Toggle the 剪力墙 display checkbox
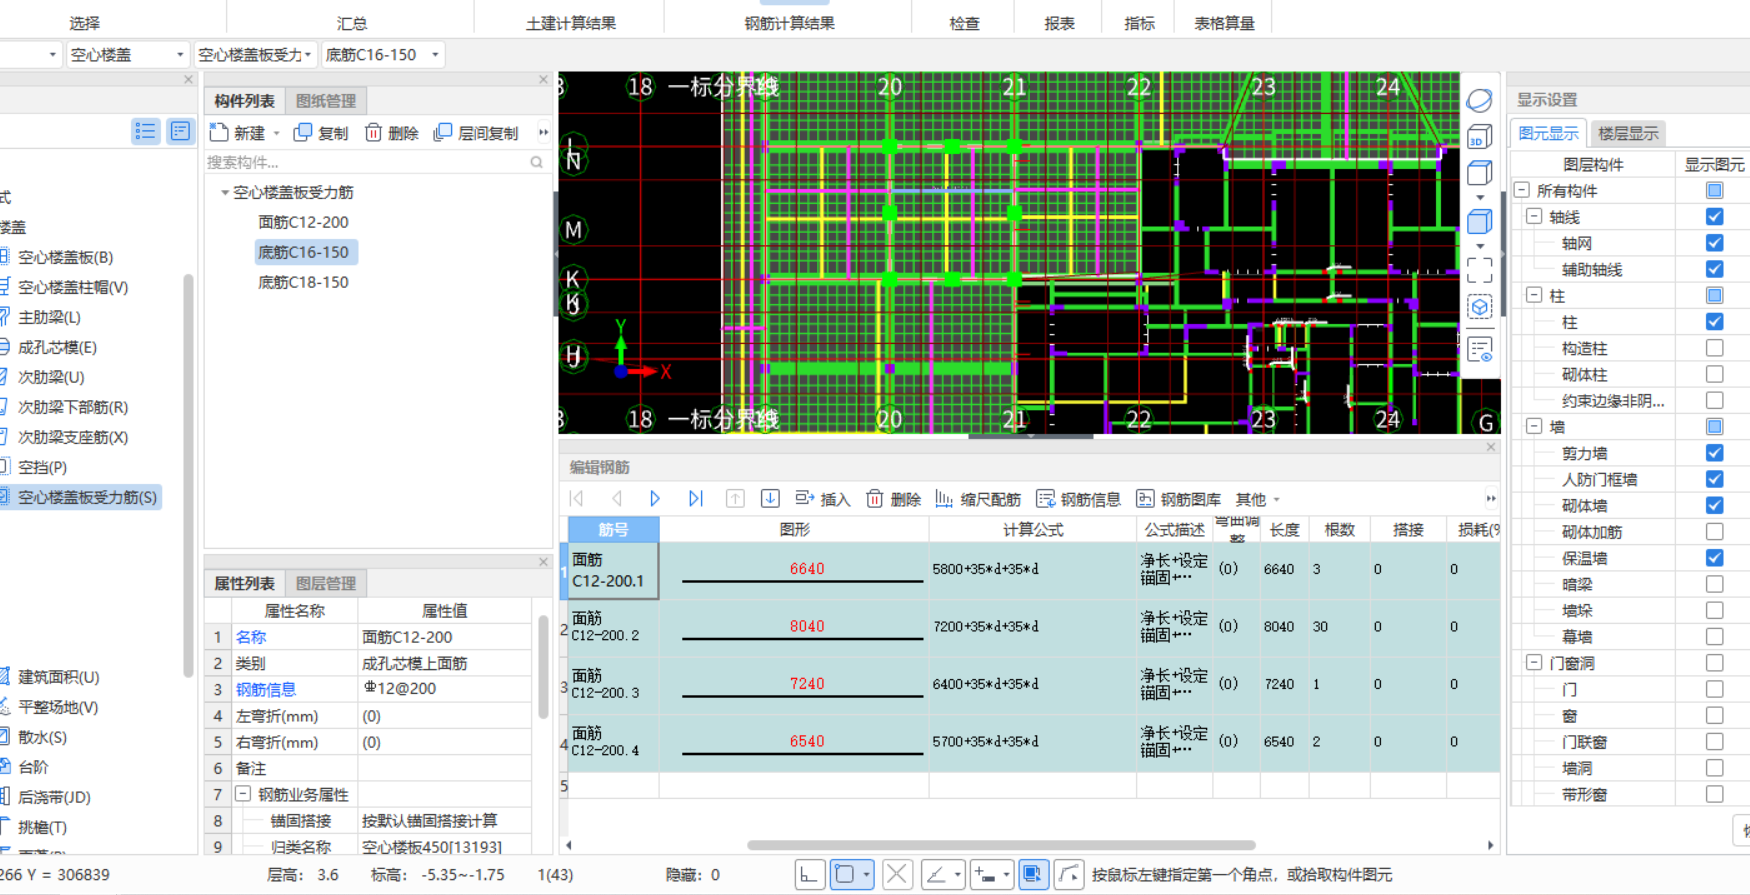This screenshot has height=895, width=1750. pyautogui.click(x=1715, y=453)
